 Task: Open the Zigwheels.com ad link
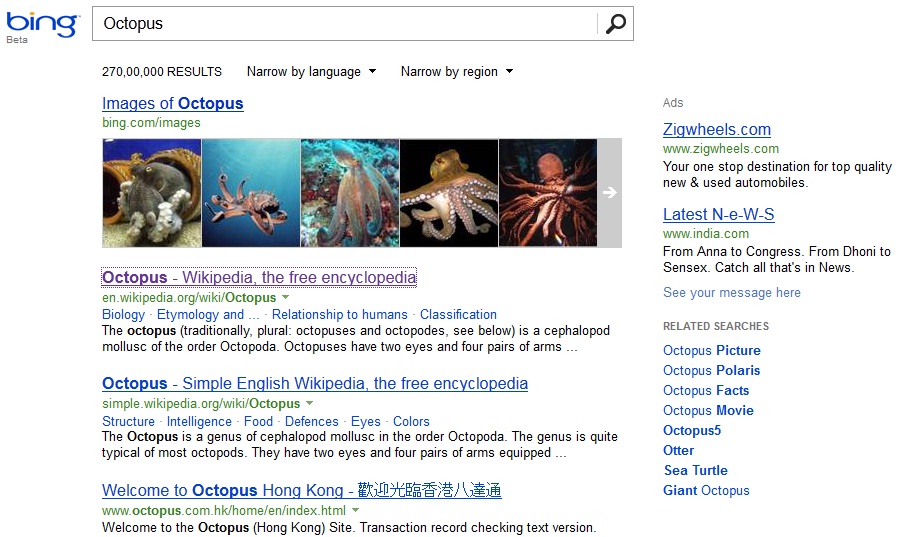[x=717, y=129]
